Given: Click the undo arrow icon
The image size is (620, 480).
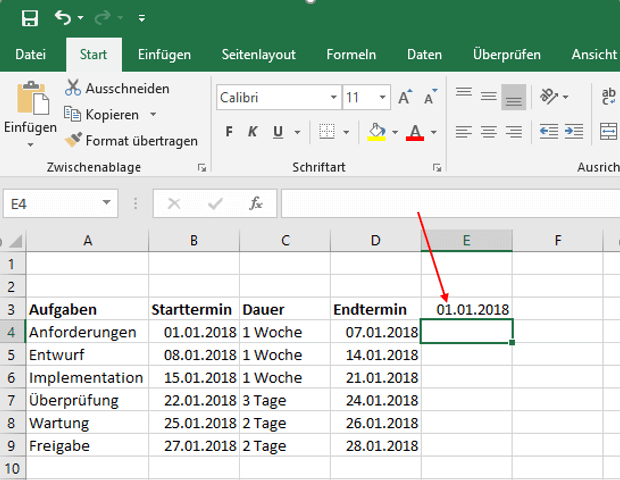Looking at the screenshot, I should pos(63,18).
